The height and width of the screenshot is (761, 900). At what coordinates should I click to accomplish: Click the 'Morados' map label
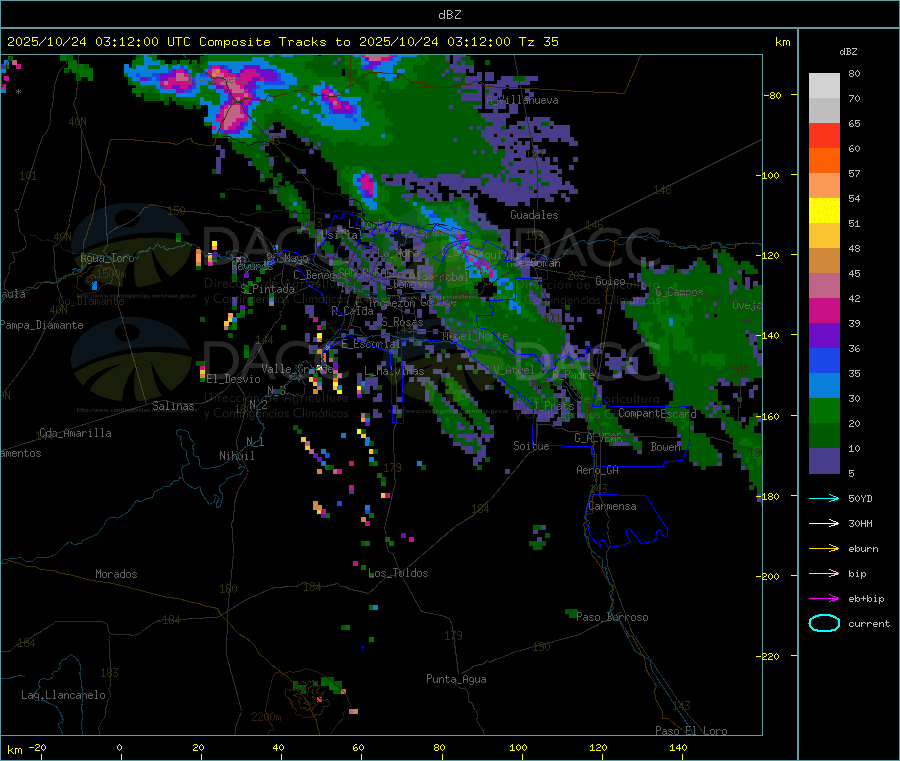116,574
